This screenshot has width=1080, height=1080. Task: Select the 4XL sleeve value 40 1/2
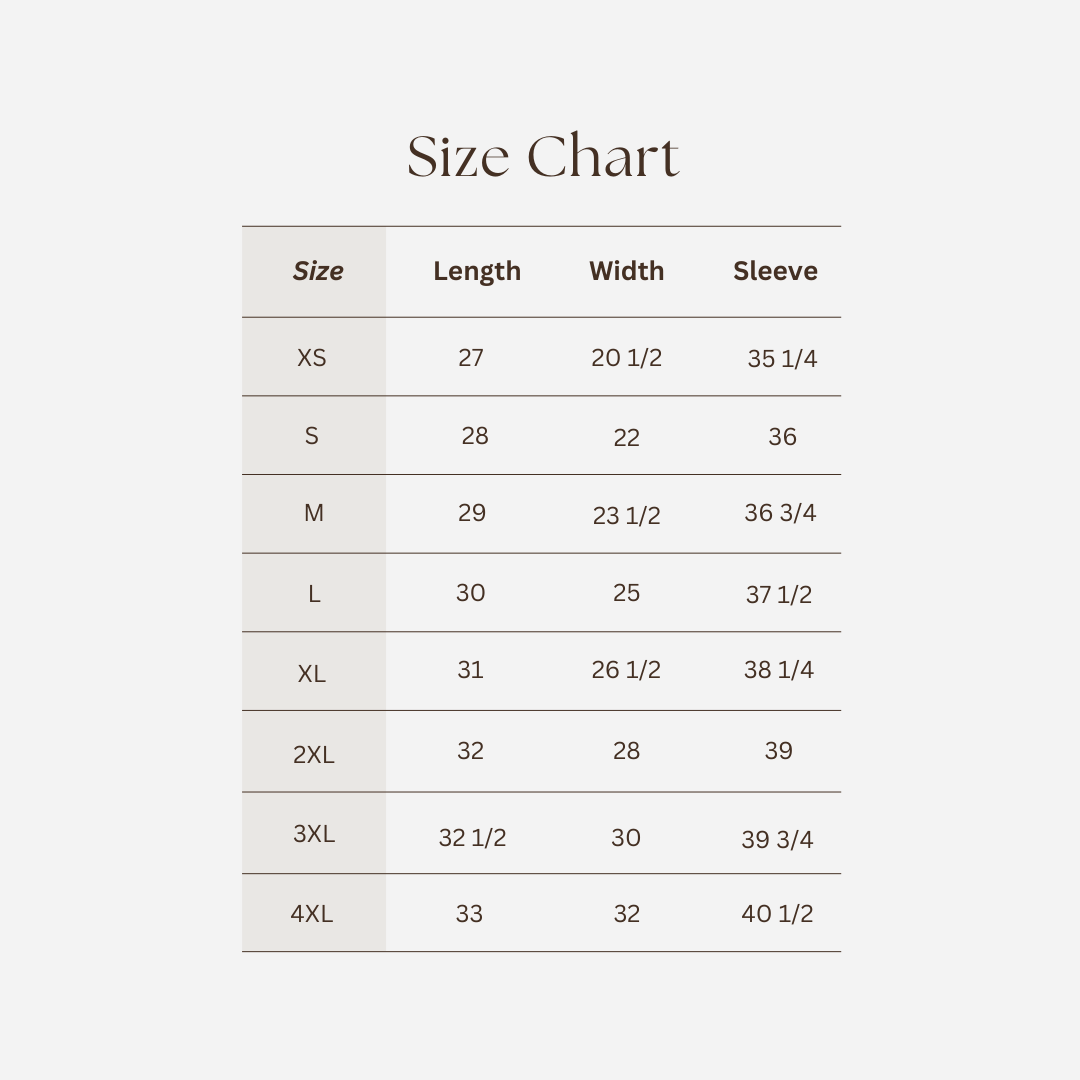pos(777,914)
